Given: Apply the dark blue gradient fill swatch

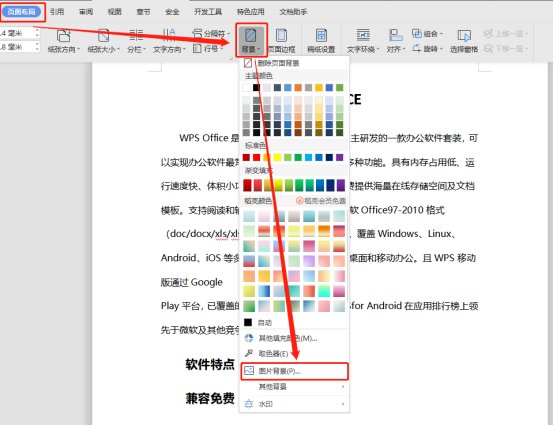Looking at the screenshot, I should (x=330, y=185).
